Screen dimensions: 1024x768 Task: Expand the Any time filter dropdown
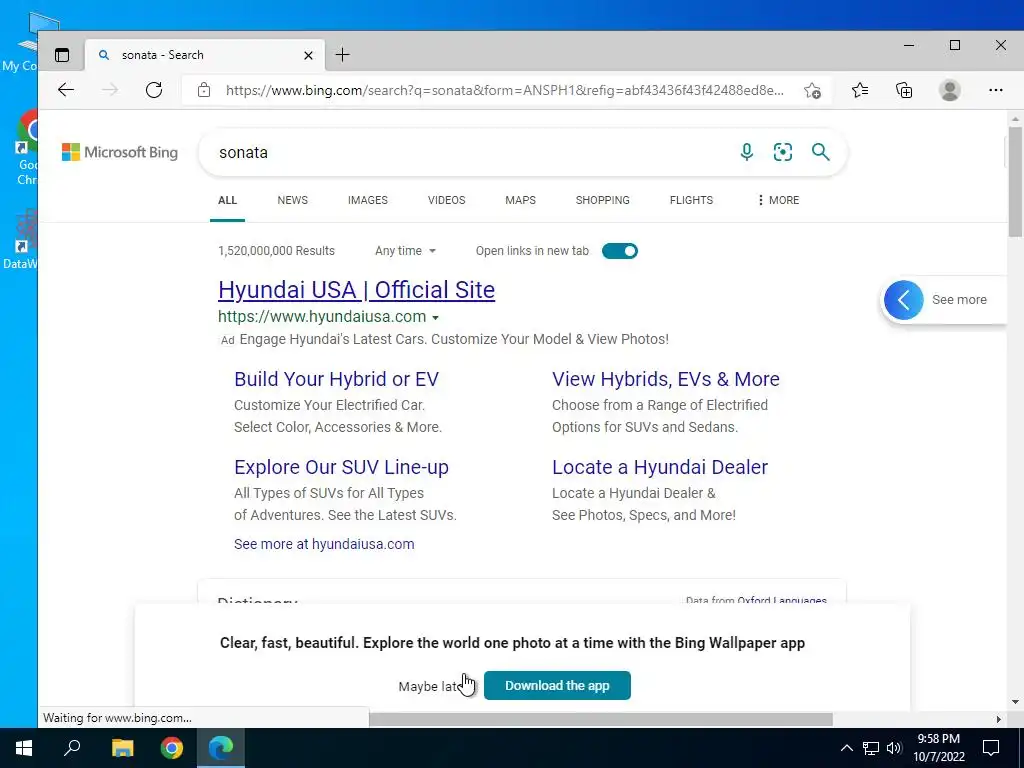tap(405, 251)
